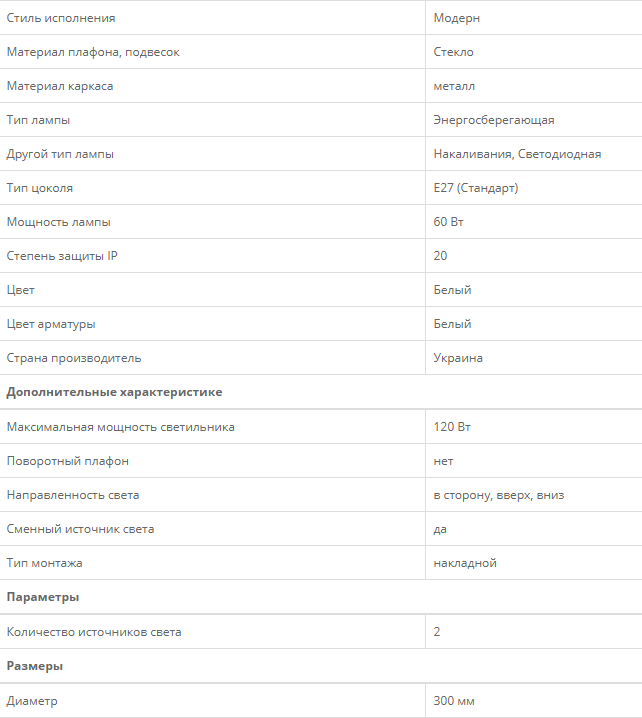Select the '60 Вт' lamp power value
642x718 pixels.
[x=449, y=222]
